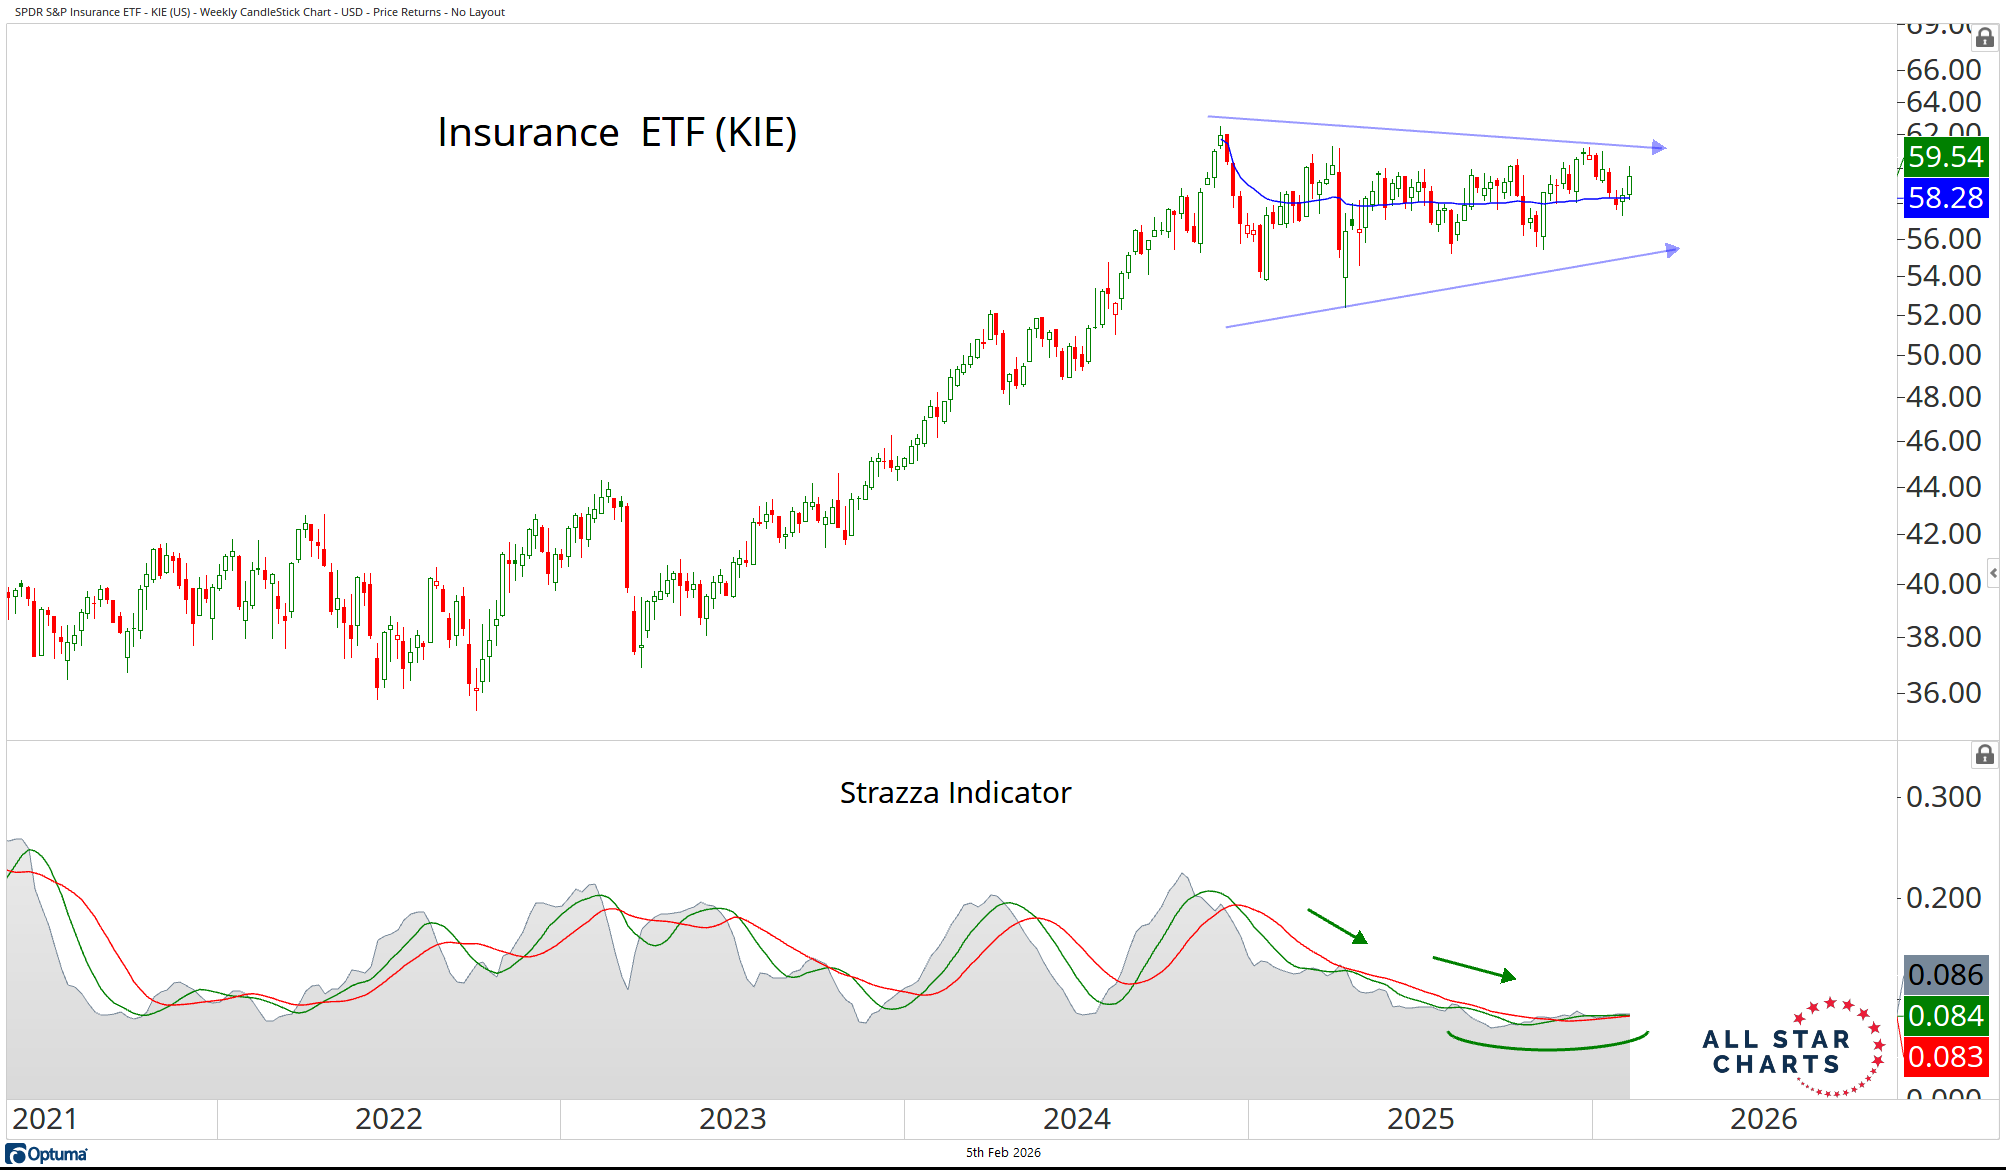Image resolution: width=2006 pixels, height=1170 pixels.
Task: Click the 2023 year on time axis
Action: click(x=732, y=1119)
